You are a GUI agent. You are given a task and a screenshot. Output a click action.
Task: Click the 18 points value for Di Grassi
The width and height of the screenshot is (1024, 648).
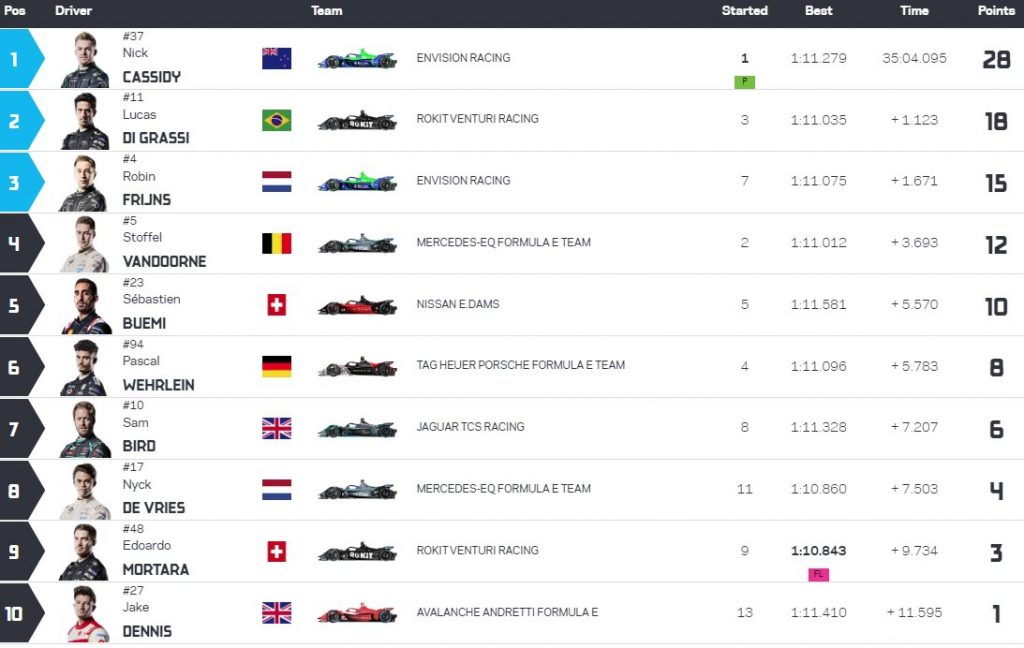click(996, 122)
